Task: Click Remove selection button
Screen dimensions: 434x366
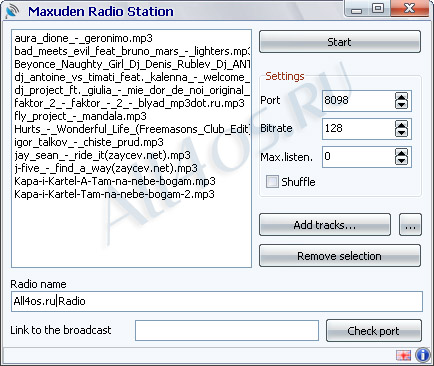Action: point(340,256)
